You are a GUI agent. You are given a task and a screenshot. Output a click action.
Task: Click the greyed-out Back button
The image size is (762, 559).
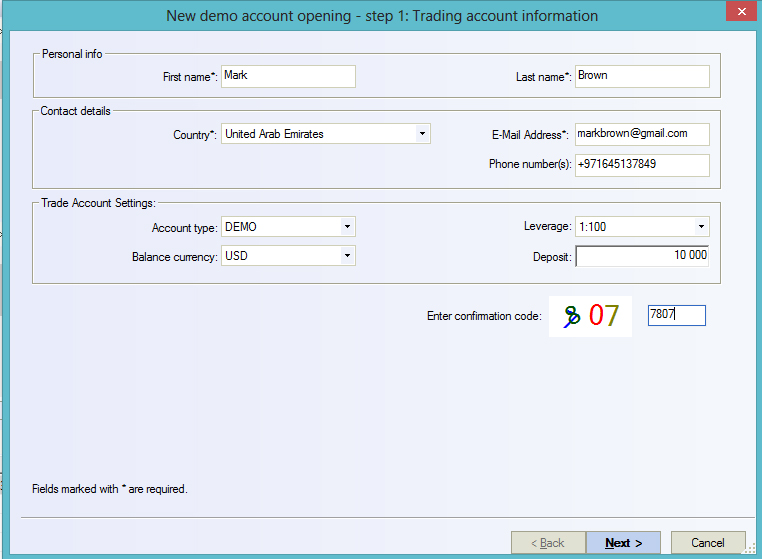point(548,543)
